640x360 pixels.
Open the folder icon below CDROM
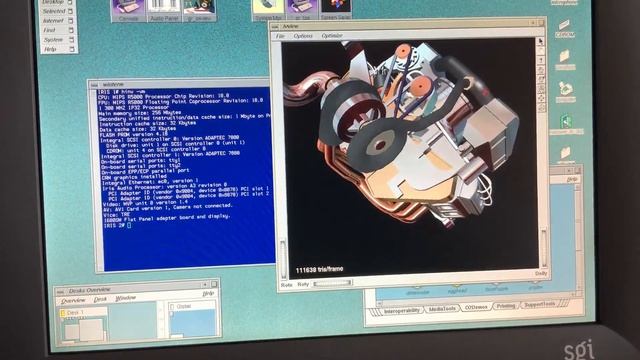coord(565,59)
